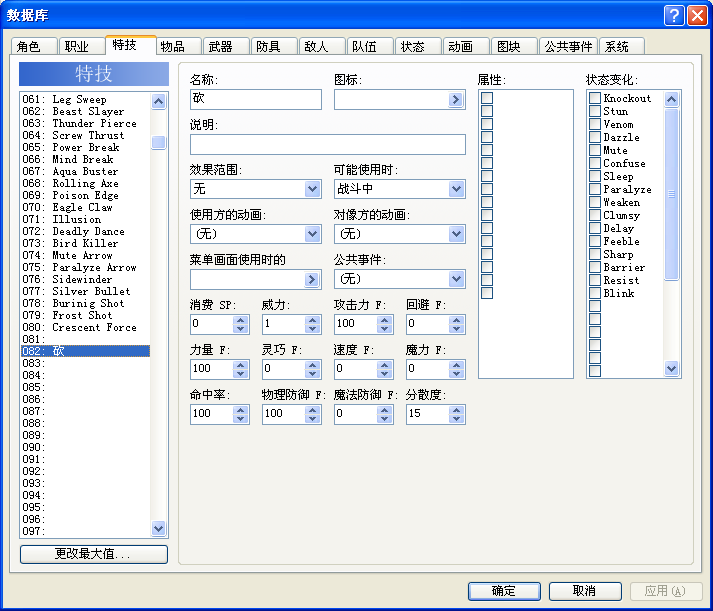Image resolution: width=713 pixels, height=611 pixels.
Task: Open the 可能使用时 dropdown
Action: (x=456, y=189)
